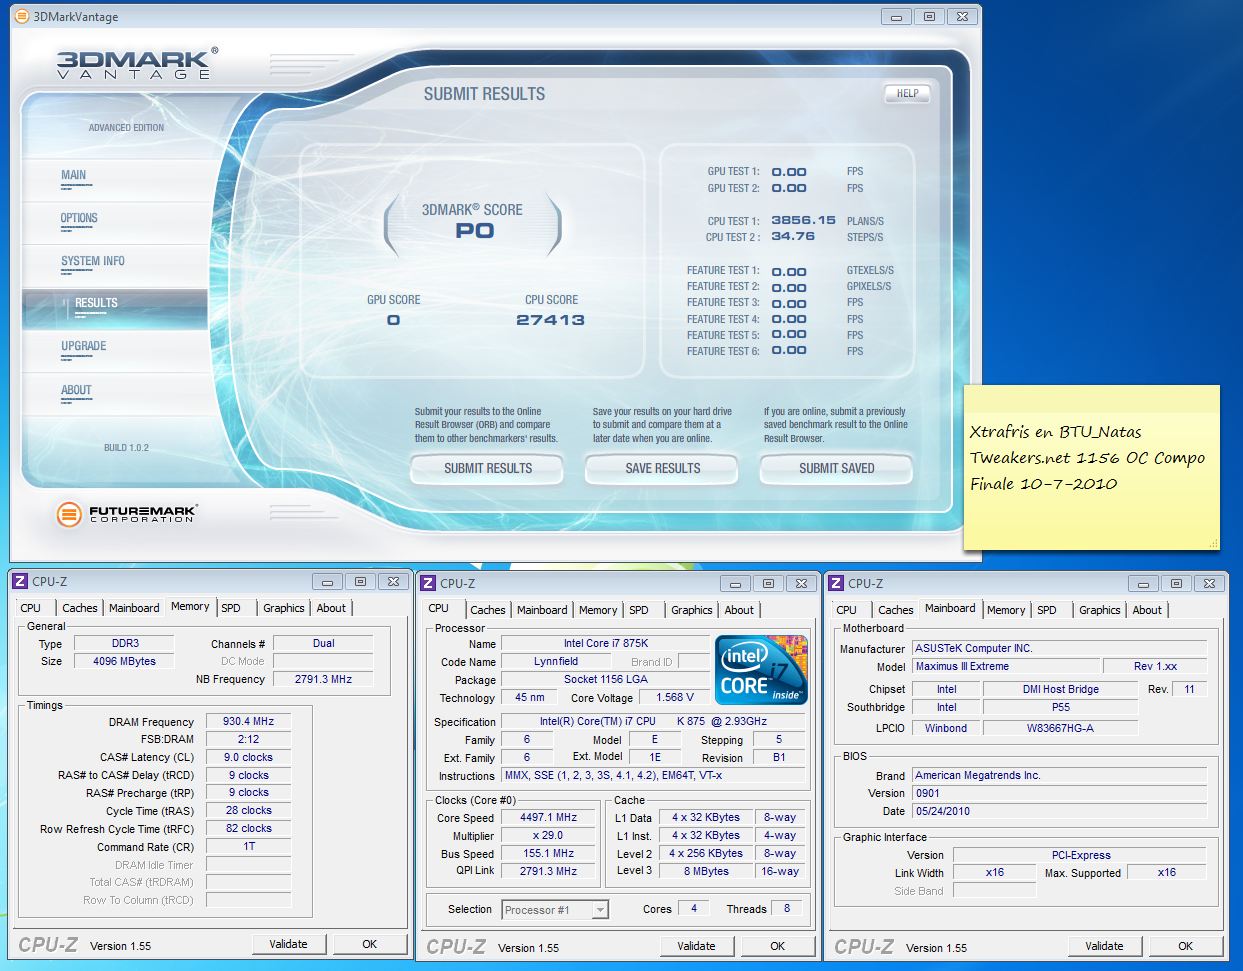
Task: Click the 3DMarkVantage title bar app icon
Action: pos(21,16)
